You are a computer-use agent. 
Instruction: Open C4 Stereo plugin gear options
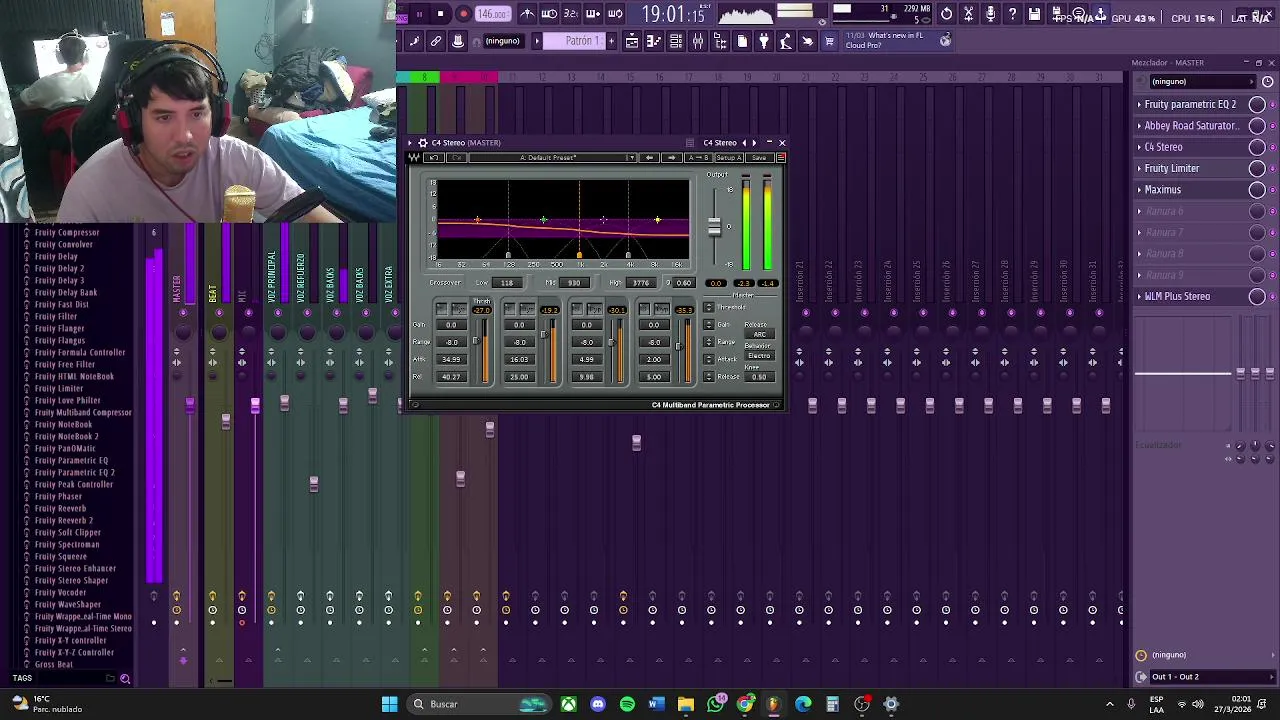[x=422, y=143]
